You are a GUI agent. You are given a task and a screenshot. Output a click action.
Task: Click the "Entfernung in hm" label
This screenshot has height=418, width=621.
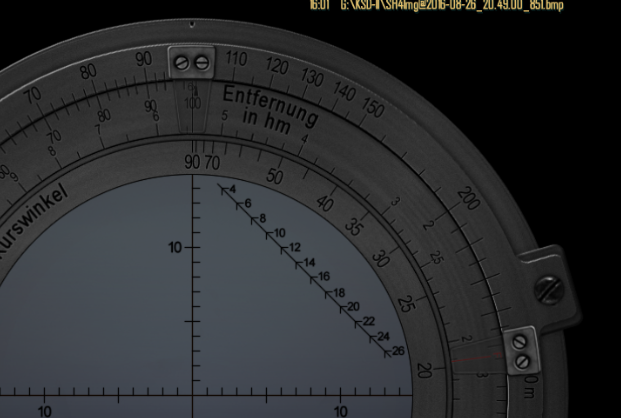[269, 109]
